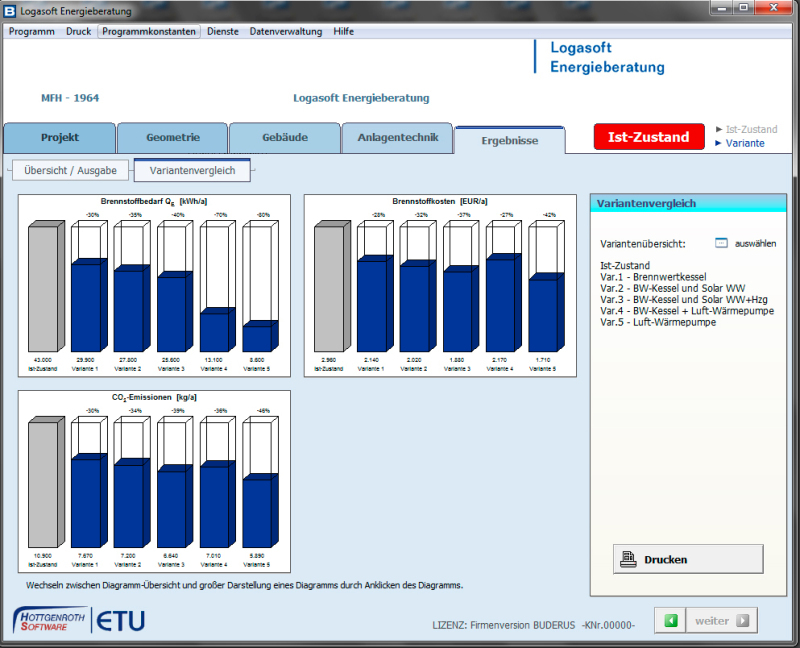The image size is (800, 648).
Task: Open the Dienste menu
Action: pos(223,31)
